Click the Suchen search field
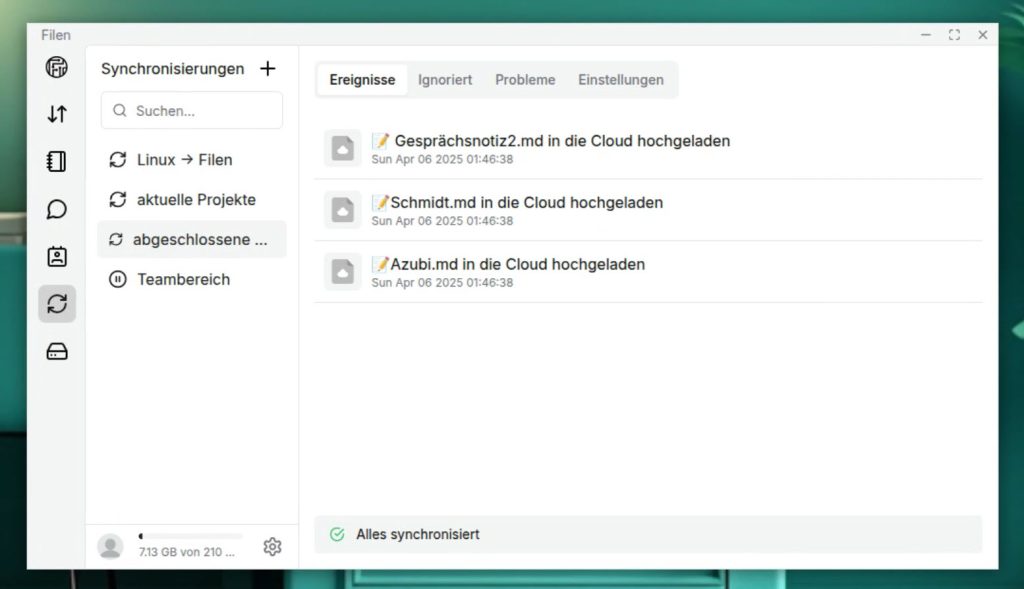The width and height of the screenshot is (1024, 589). [192, 111]
